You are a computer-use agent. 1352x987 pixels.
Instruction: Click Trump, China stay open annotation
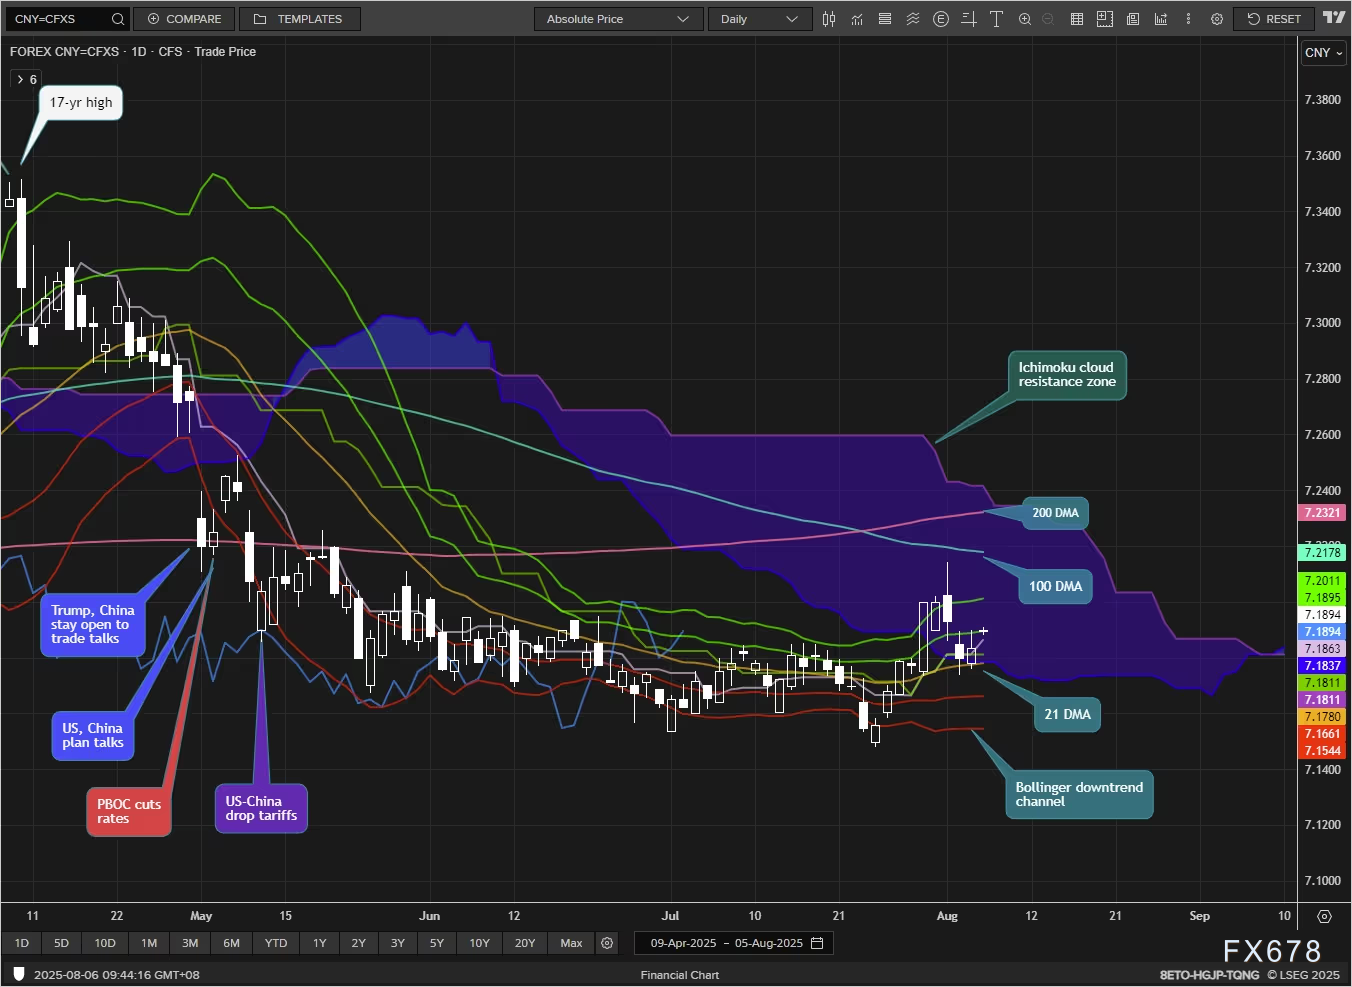point(93,624)
